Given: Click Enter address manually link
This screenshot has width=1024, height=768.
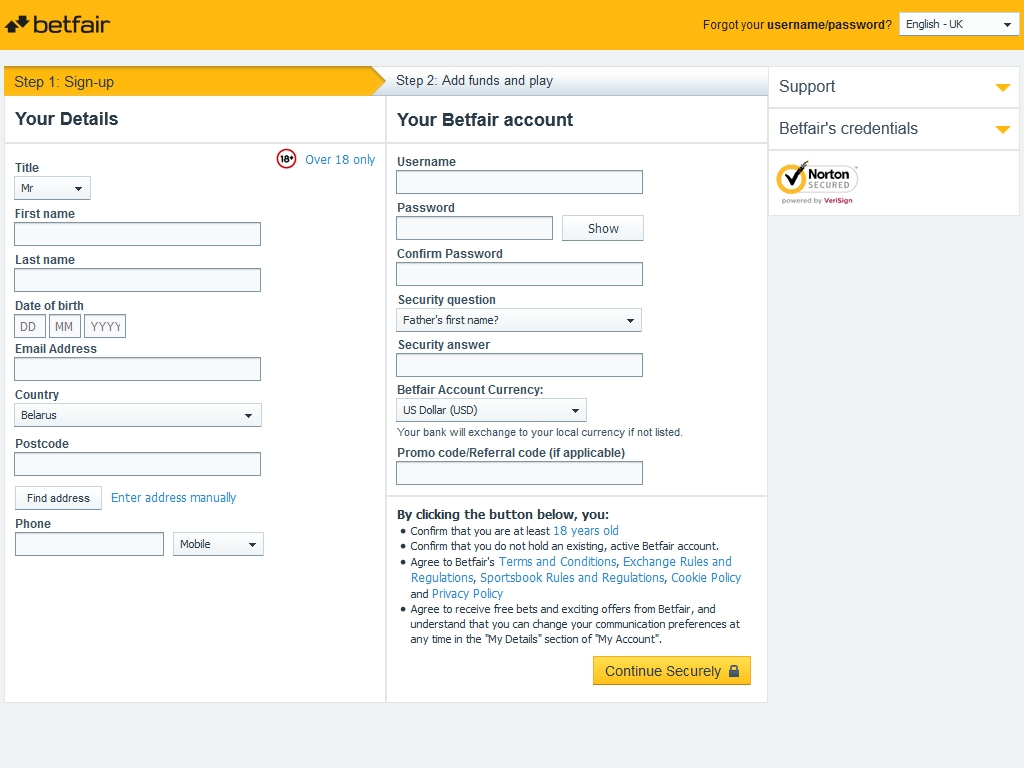Looking at the screenshot, I should tap(173, 498).
